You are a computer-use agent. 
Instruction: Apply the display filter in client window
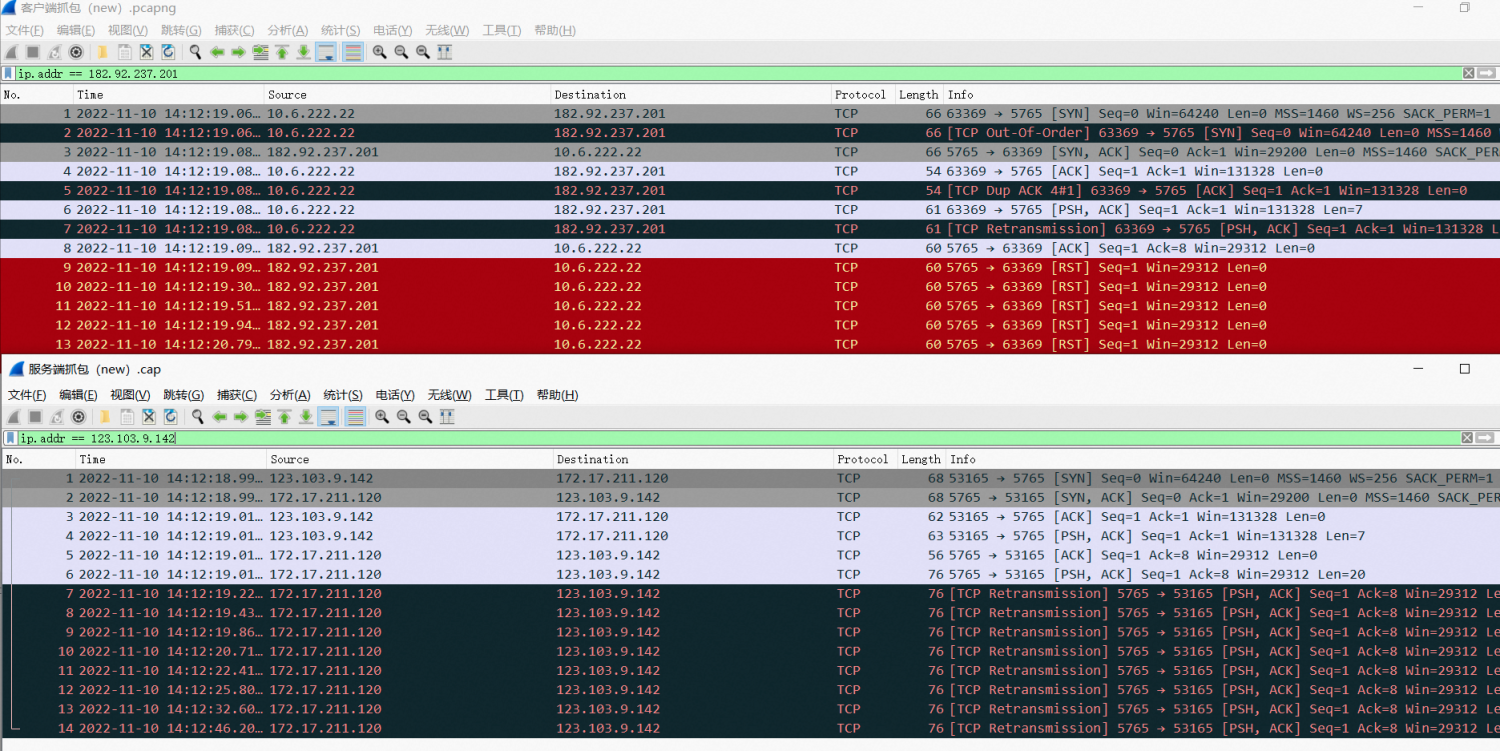(1486, 73)
